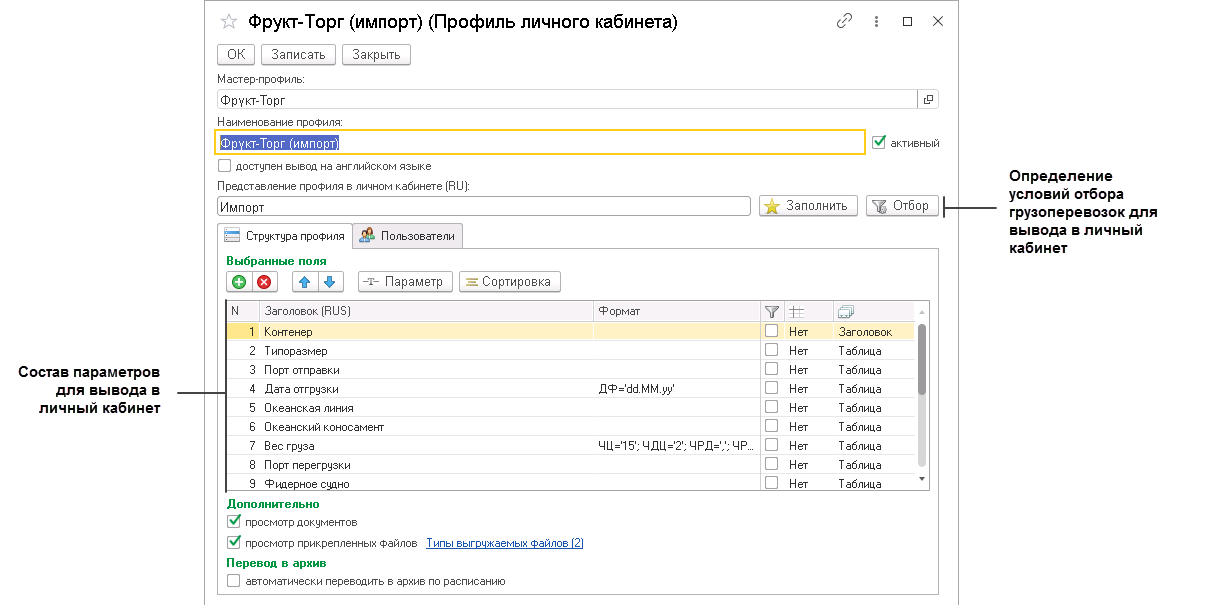The width and height of the screenshot is (1212, 605).
Task: Move the selected field down
Action: click(x=330, y=282)
